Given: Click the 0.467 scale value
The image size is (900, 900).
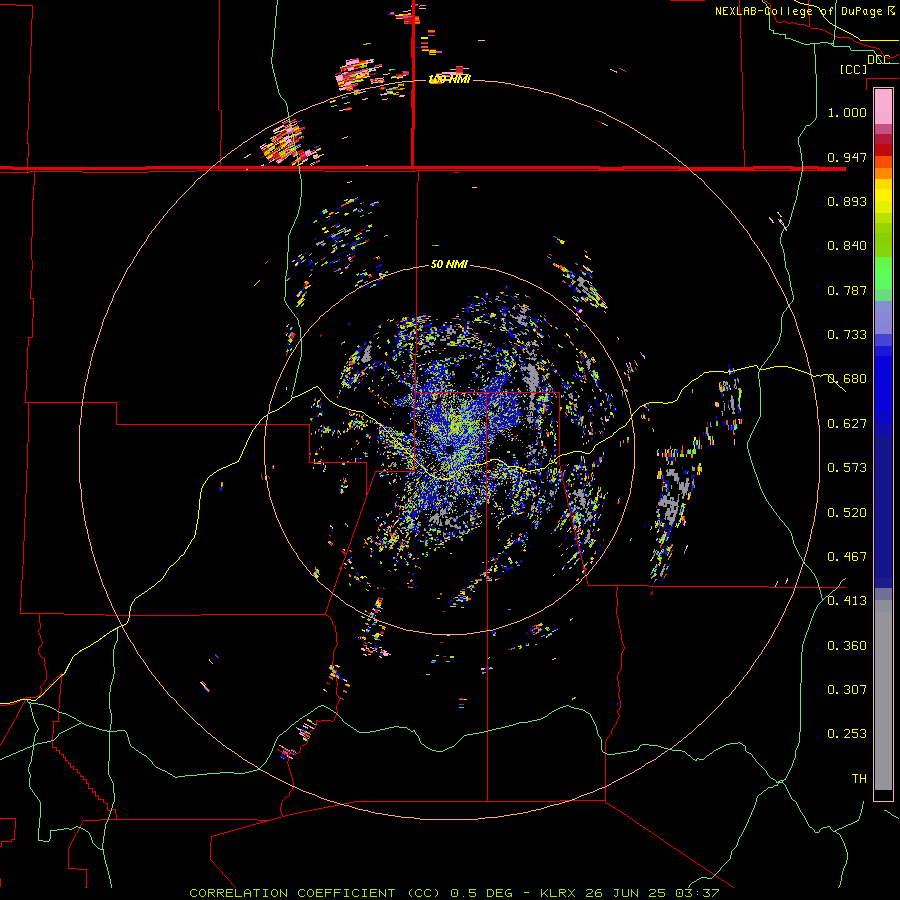Looking at the screenshot, I should (847, 557).
